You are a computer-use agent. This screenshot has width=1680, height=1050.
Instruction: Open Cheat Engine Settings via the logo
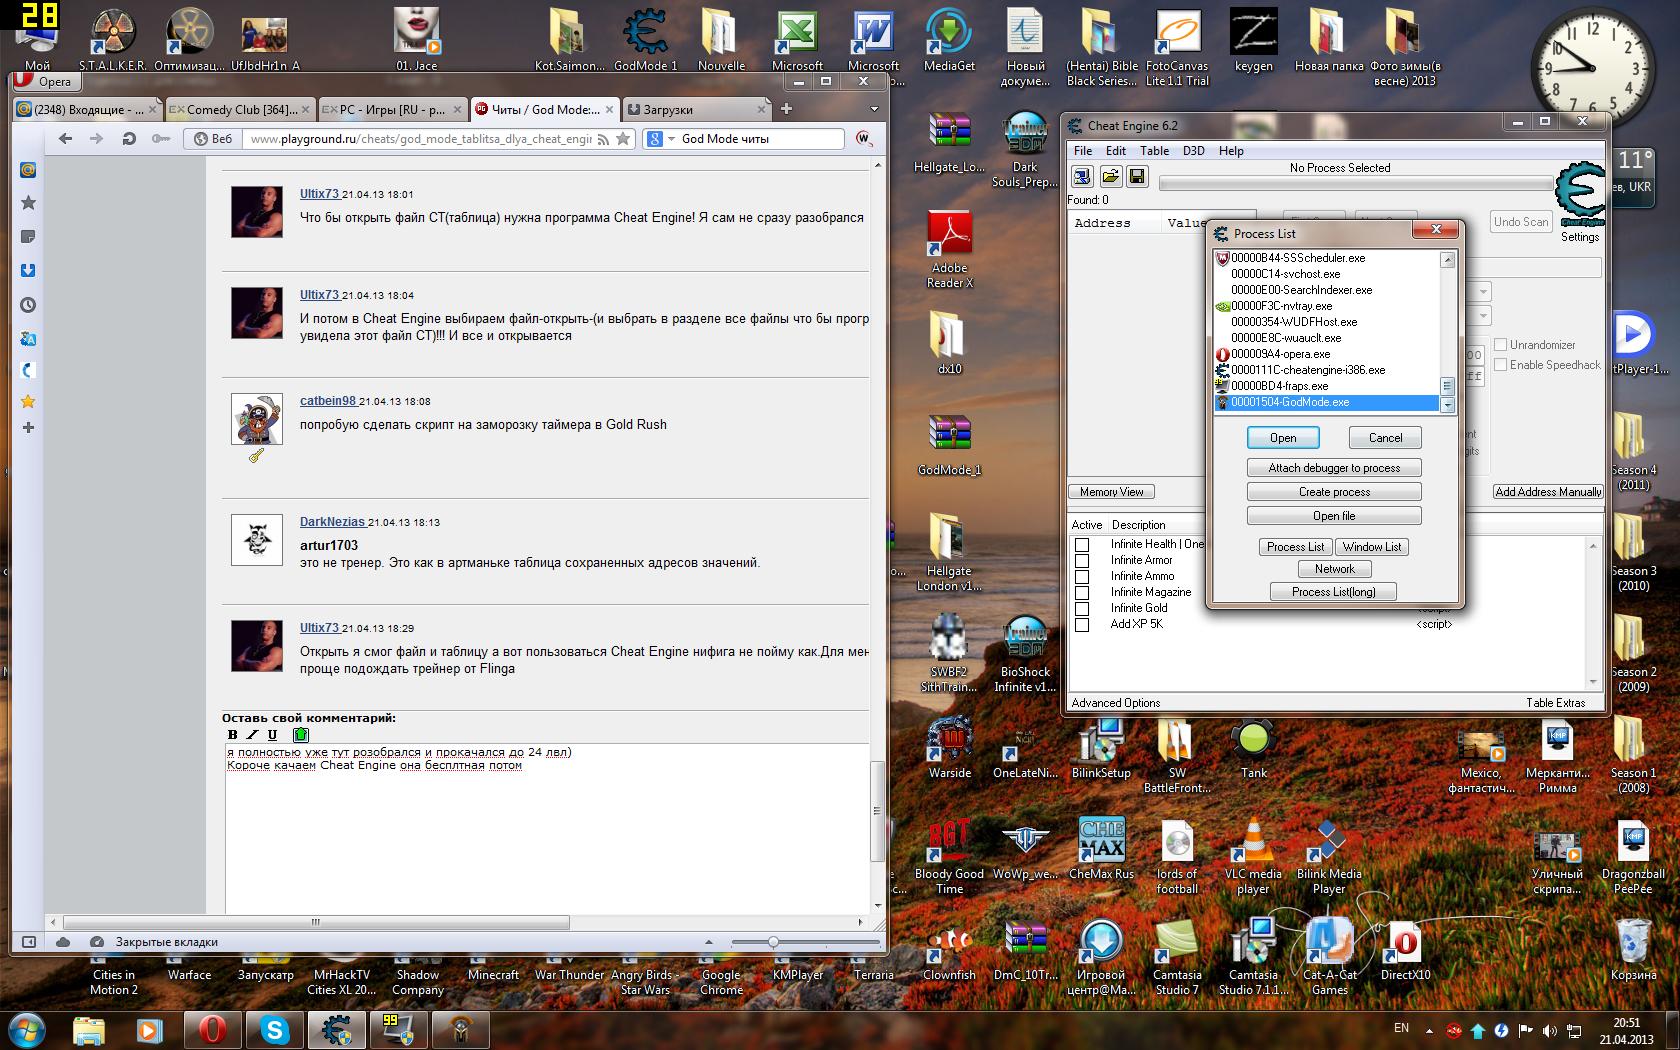click(1580, 196)
